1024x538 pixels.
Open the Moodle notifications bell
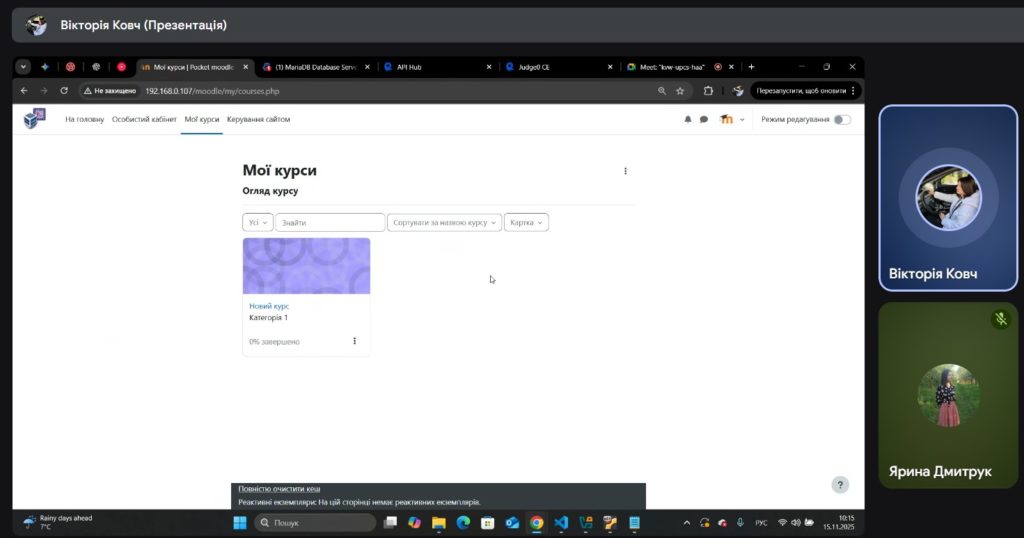pyautogui.click(x=688, y=119)
